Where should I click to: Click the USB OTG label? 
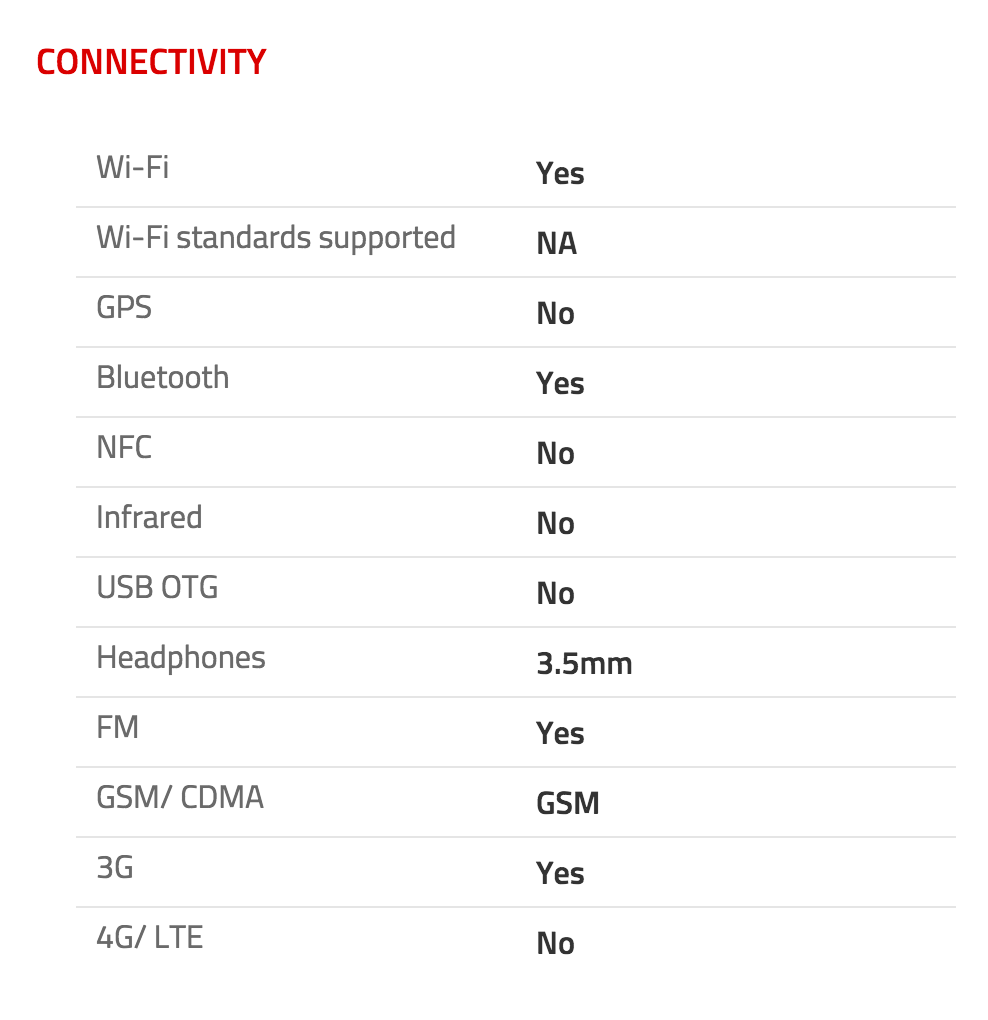pos(157,587)
